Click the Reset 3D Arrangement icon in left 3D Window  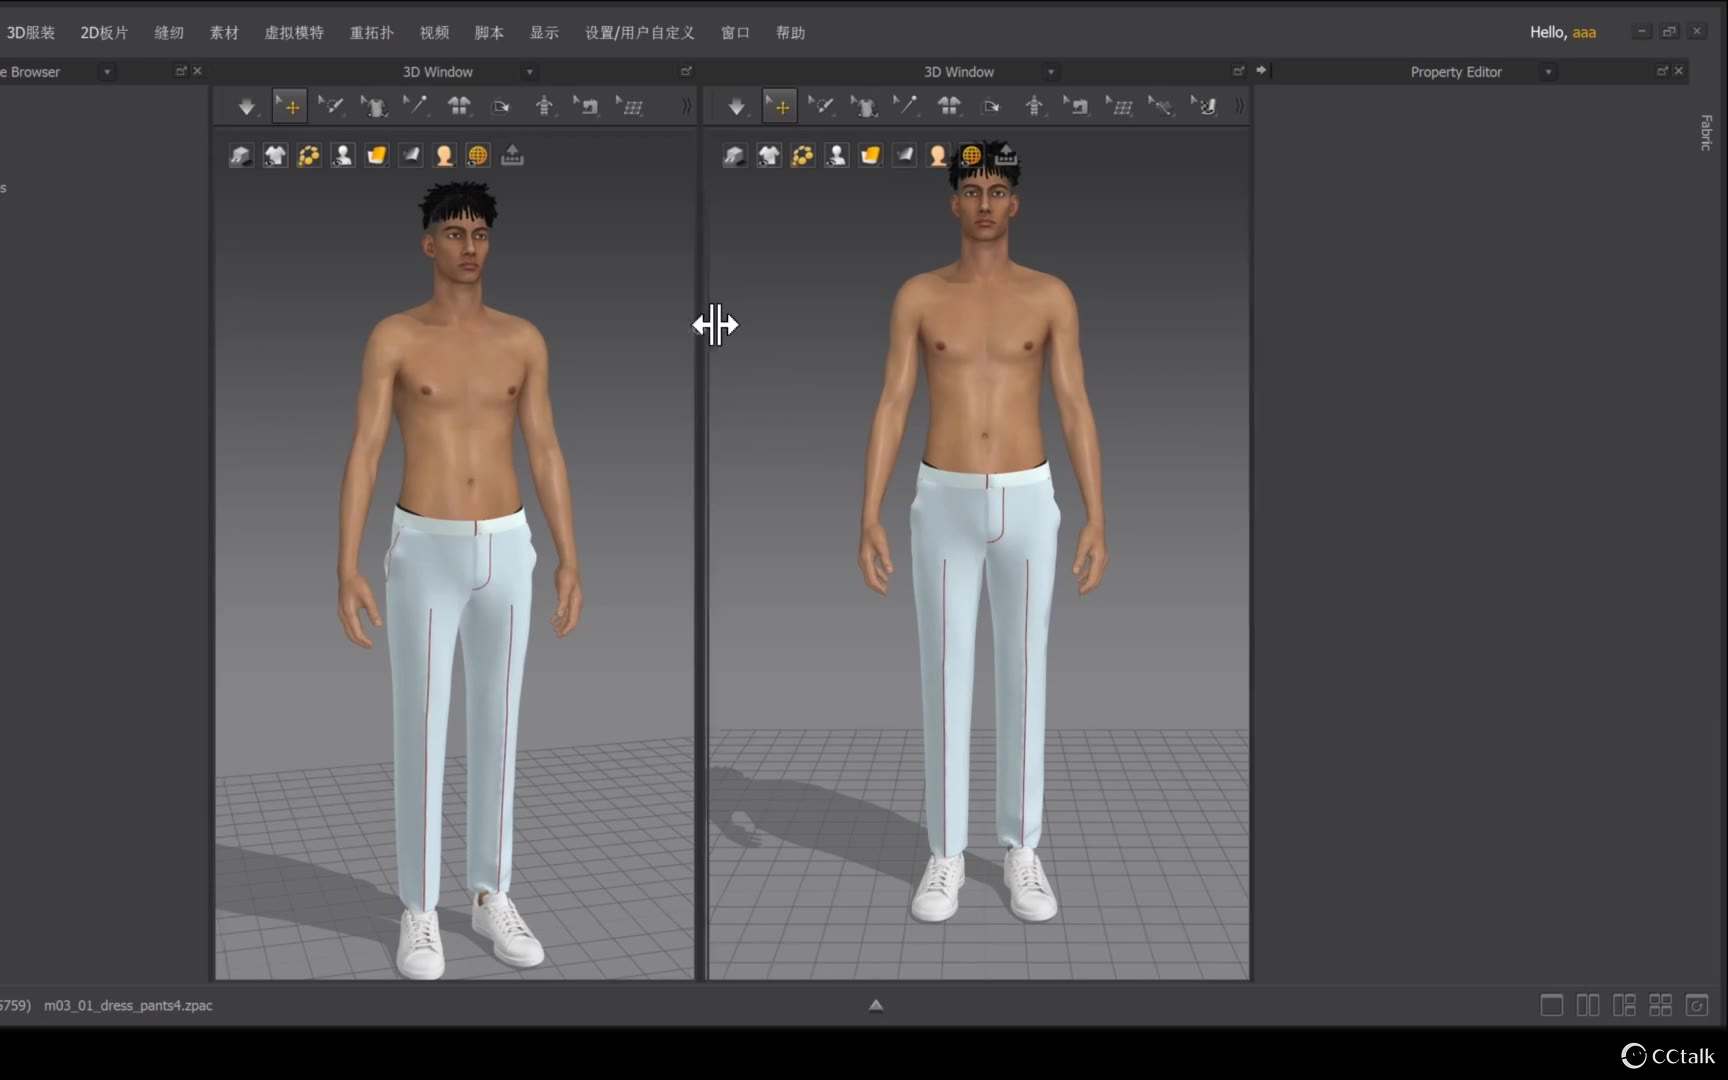[459, 106]
